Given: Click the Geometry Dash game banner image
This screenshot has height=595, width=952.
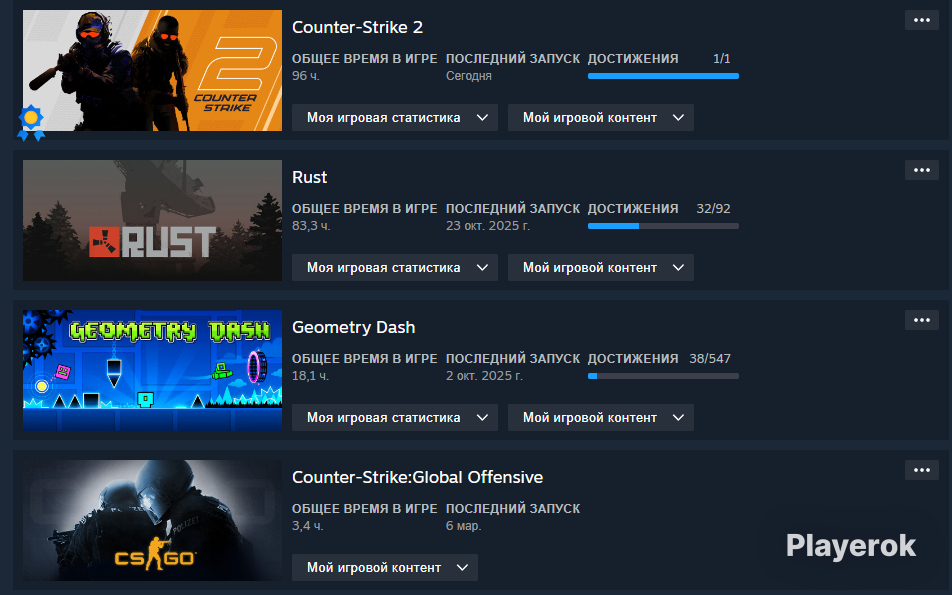Looking at the screenshot, I should 152,370.
